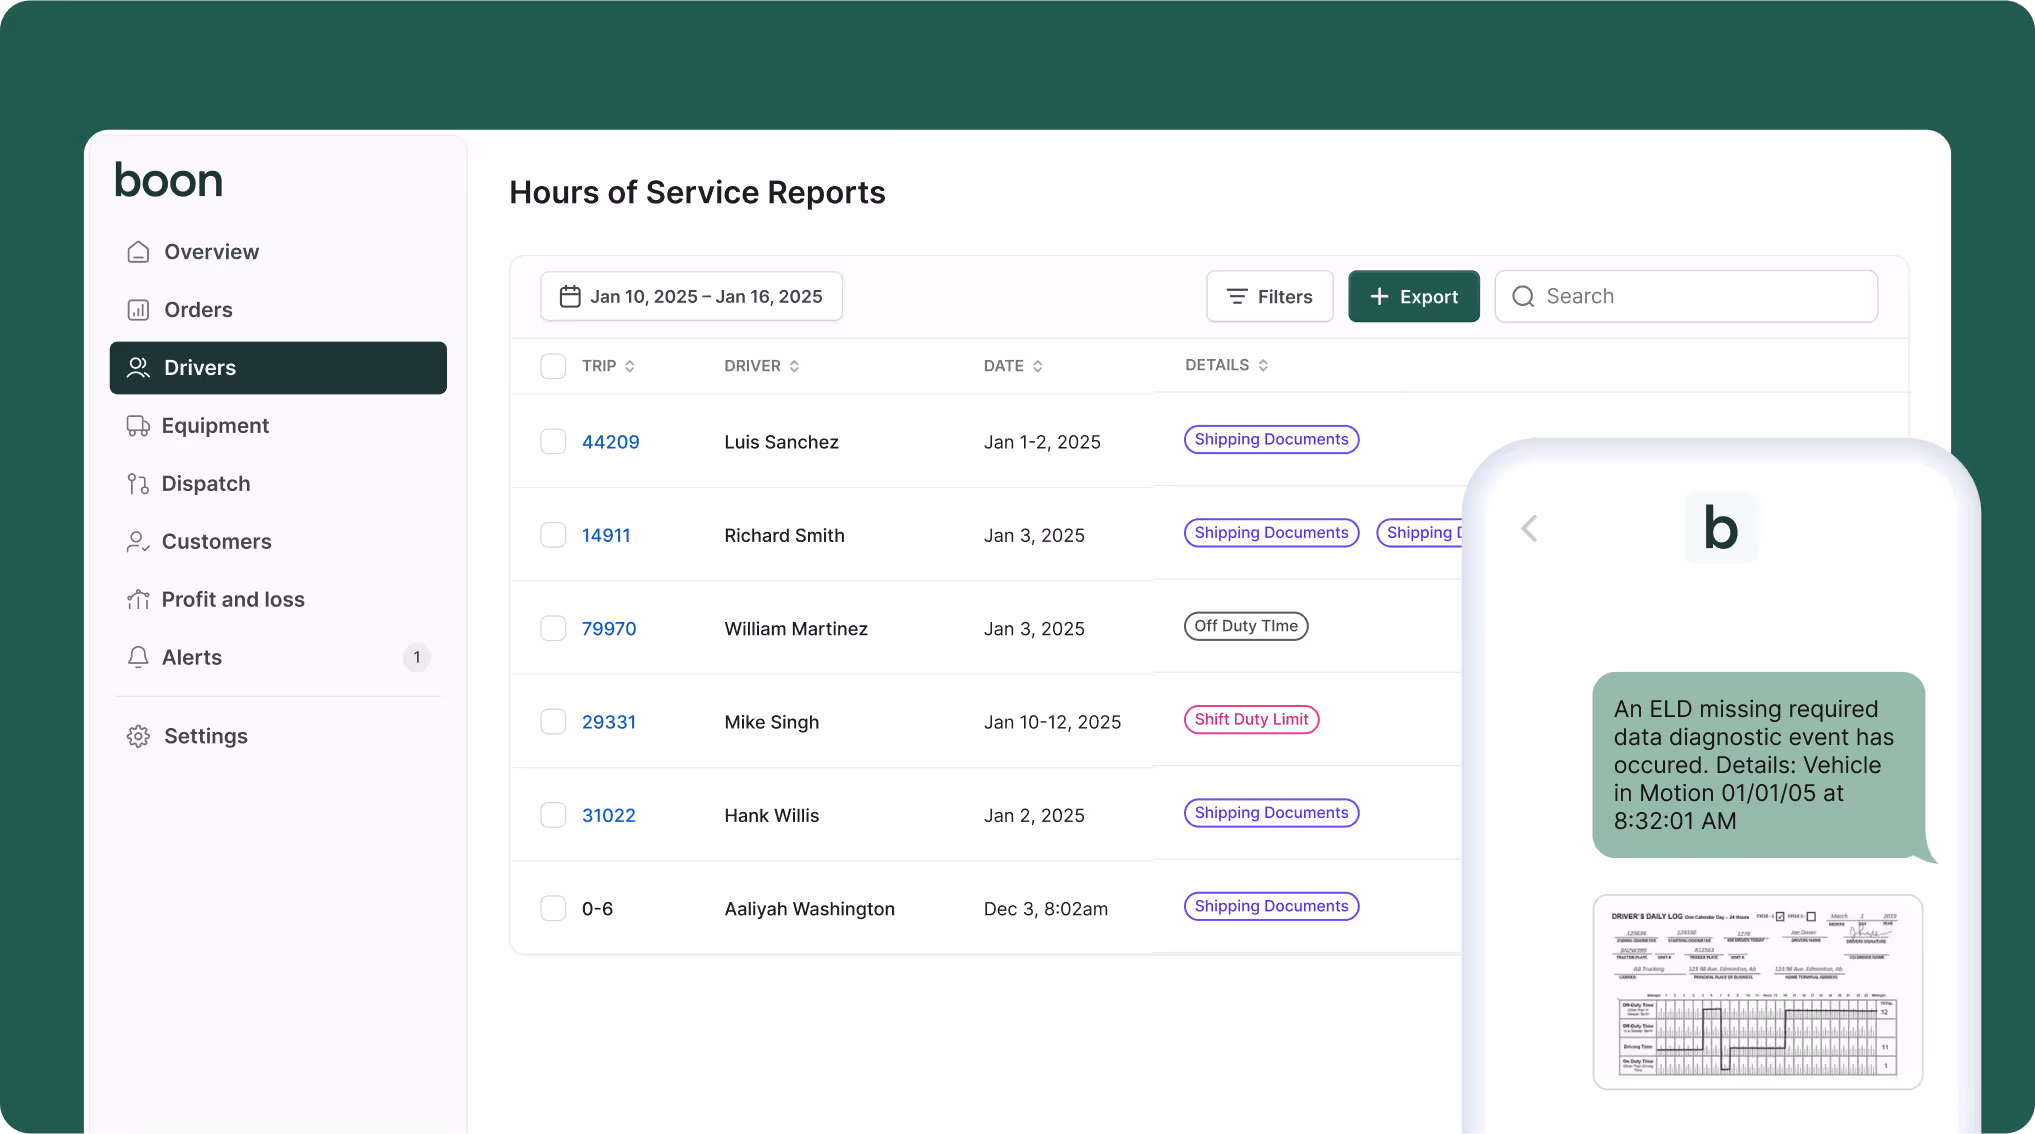The height and width of the screenshot is (1134, 2035).
Task: Open trip link 79970
Action: tap(608, 629)
